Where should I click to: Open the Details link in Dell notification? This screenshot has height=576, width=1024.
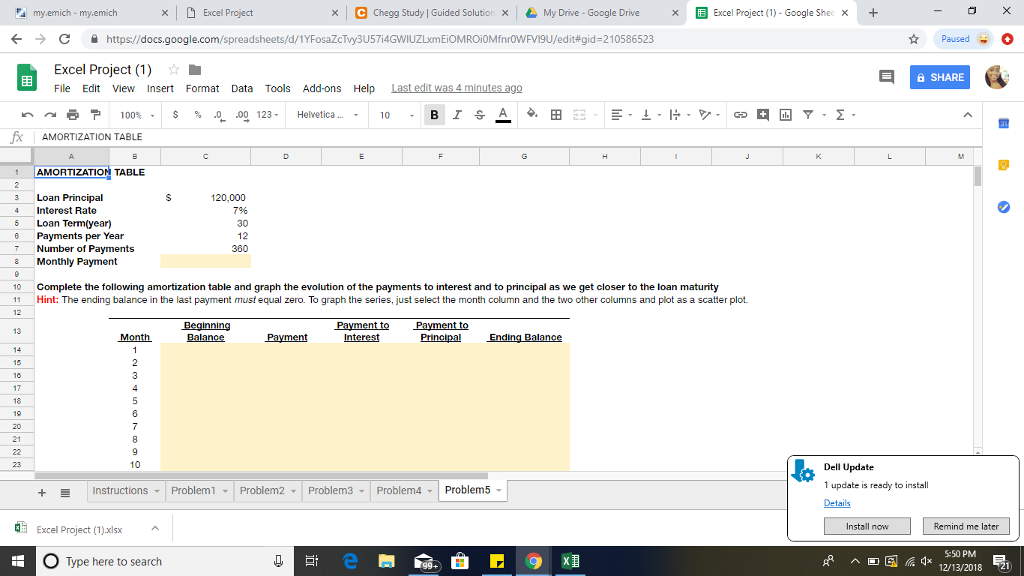837,503
